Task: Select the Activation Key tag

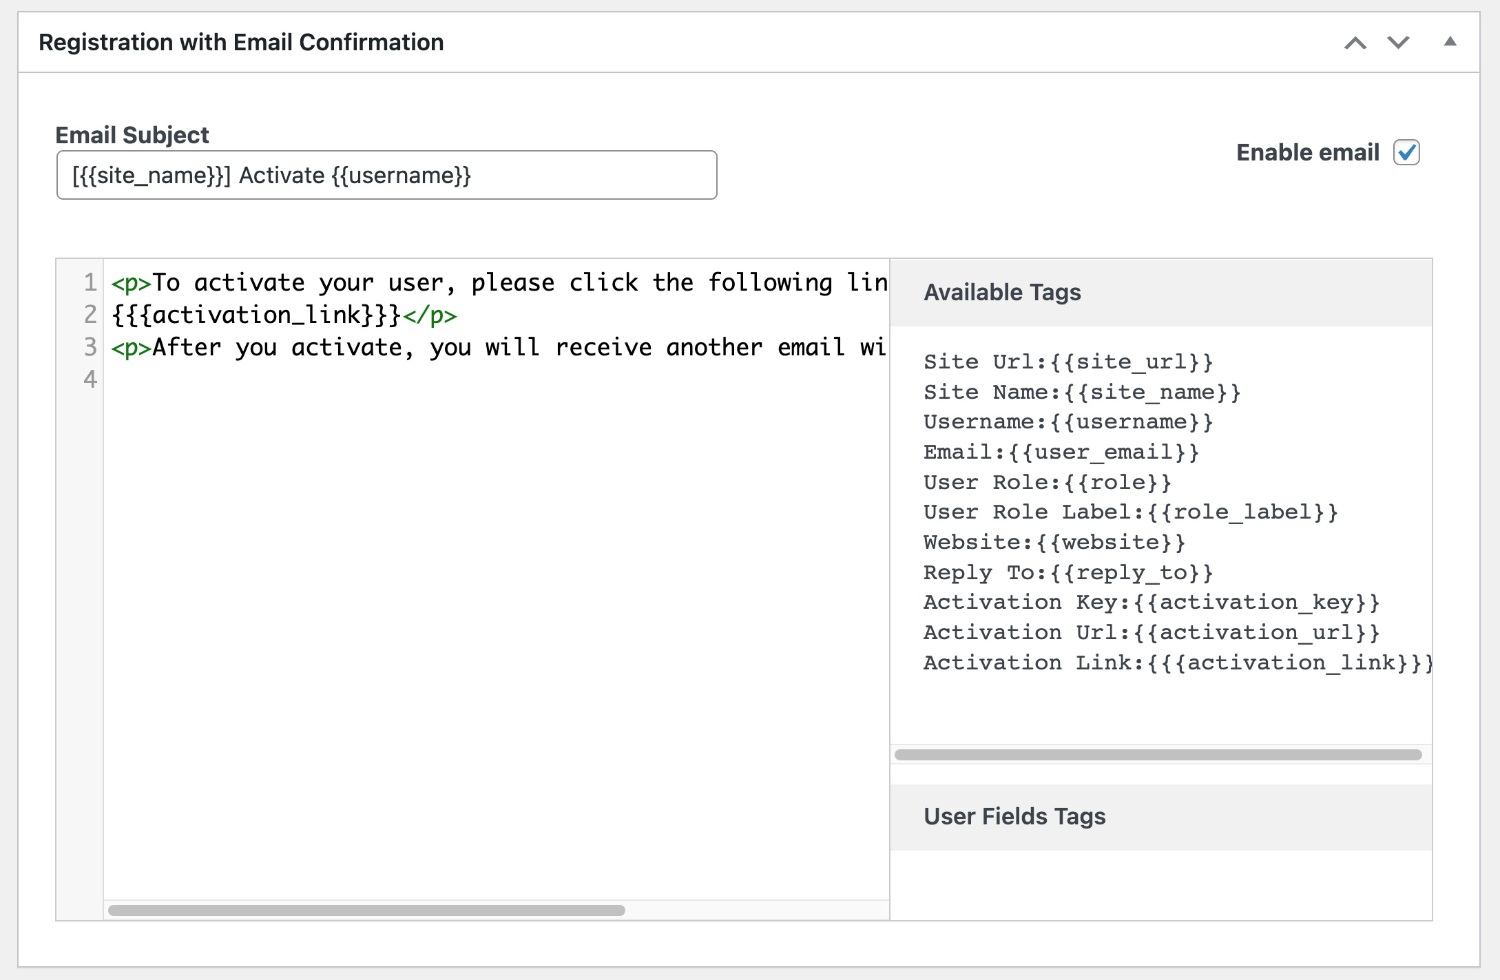Action: 1151,602
